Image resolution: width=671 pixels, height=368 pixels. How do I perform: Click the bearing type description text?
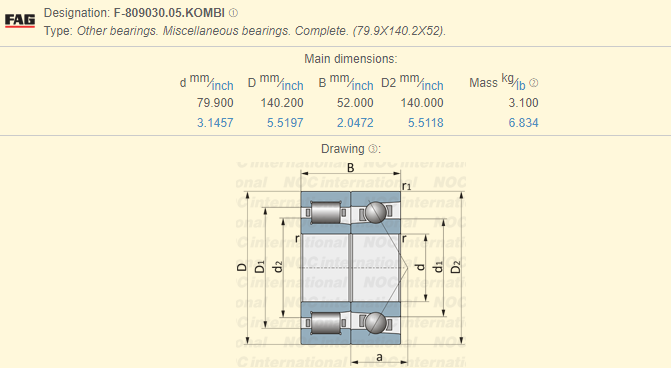click(261, 31)
